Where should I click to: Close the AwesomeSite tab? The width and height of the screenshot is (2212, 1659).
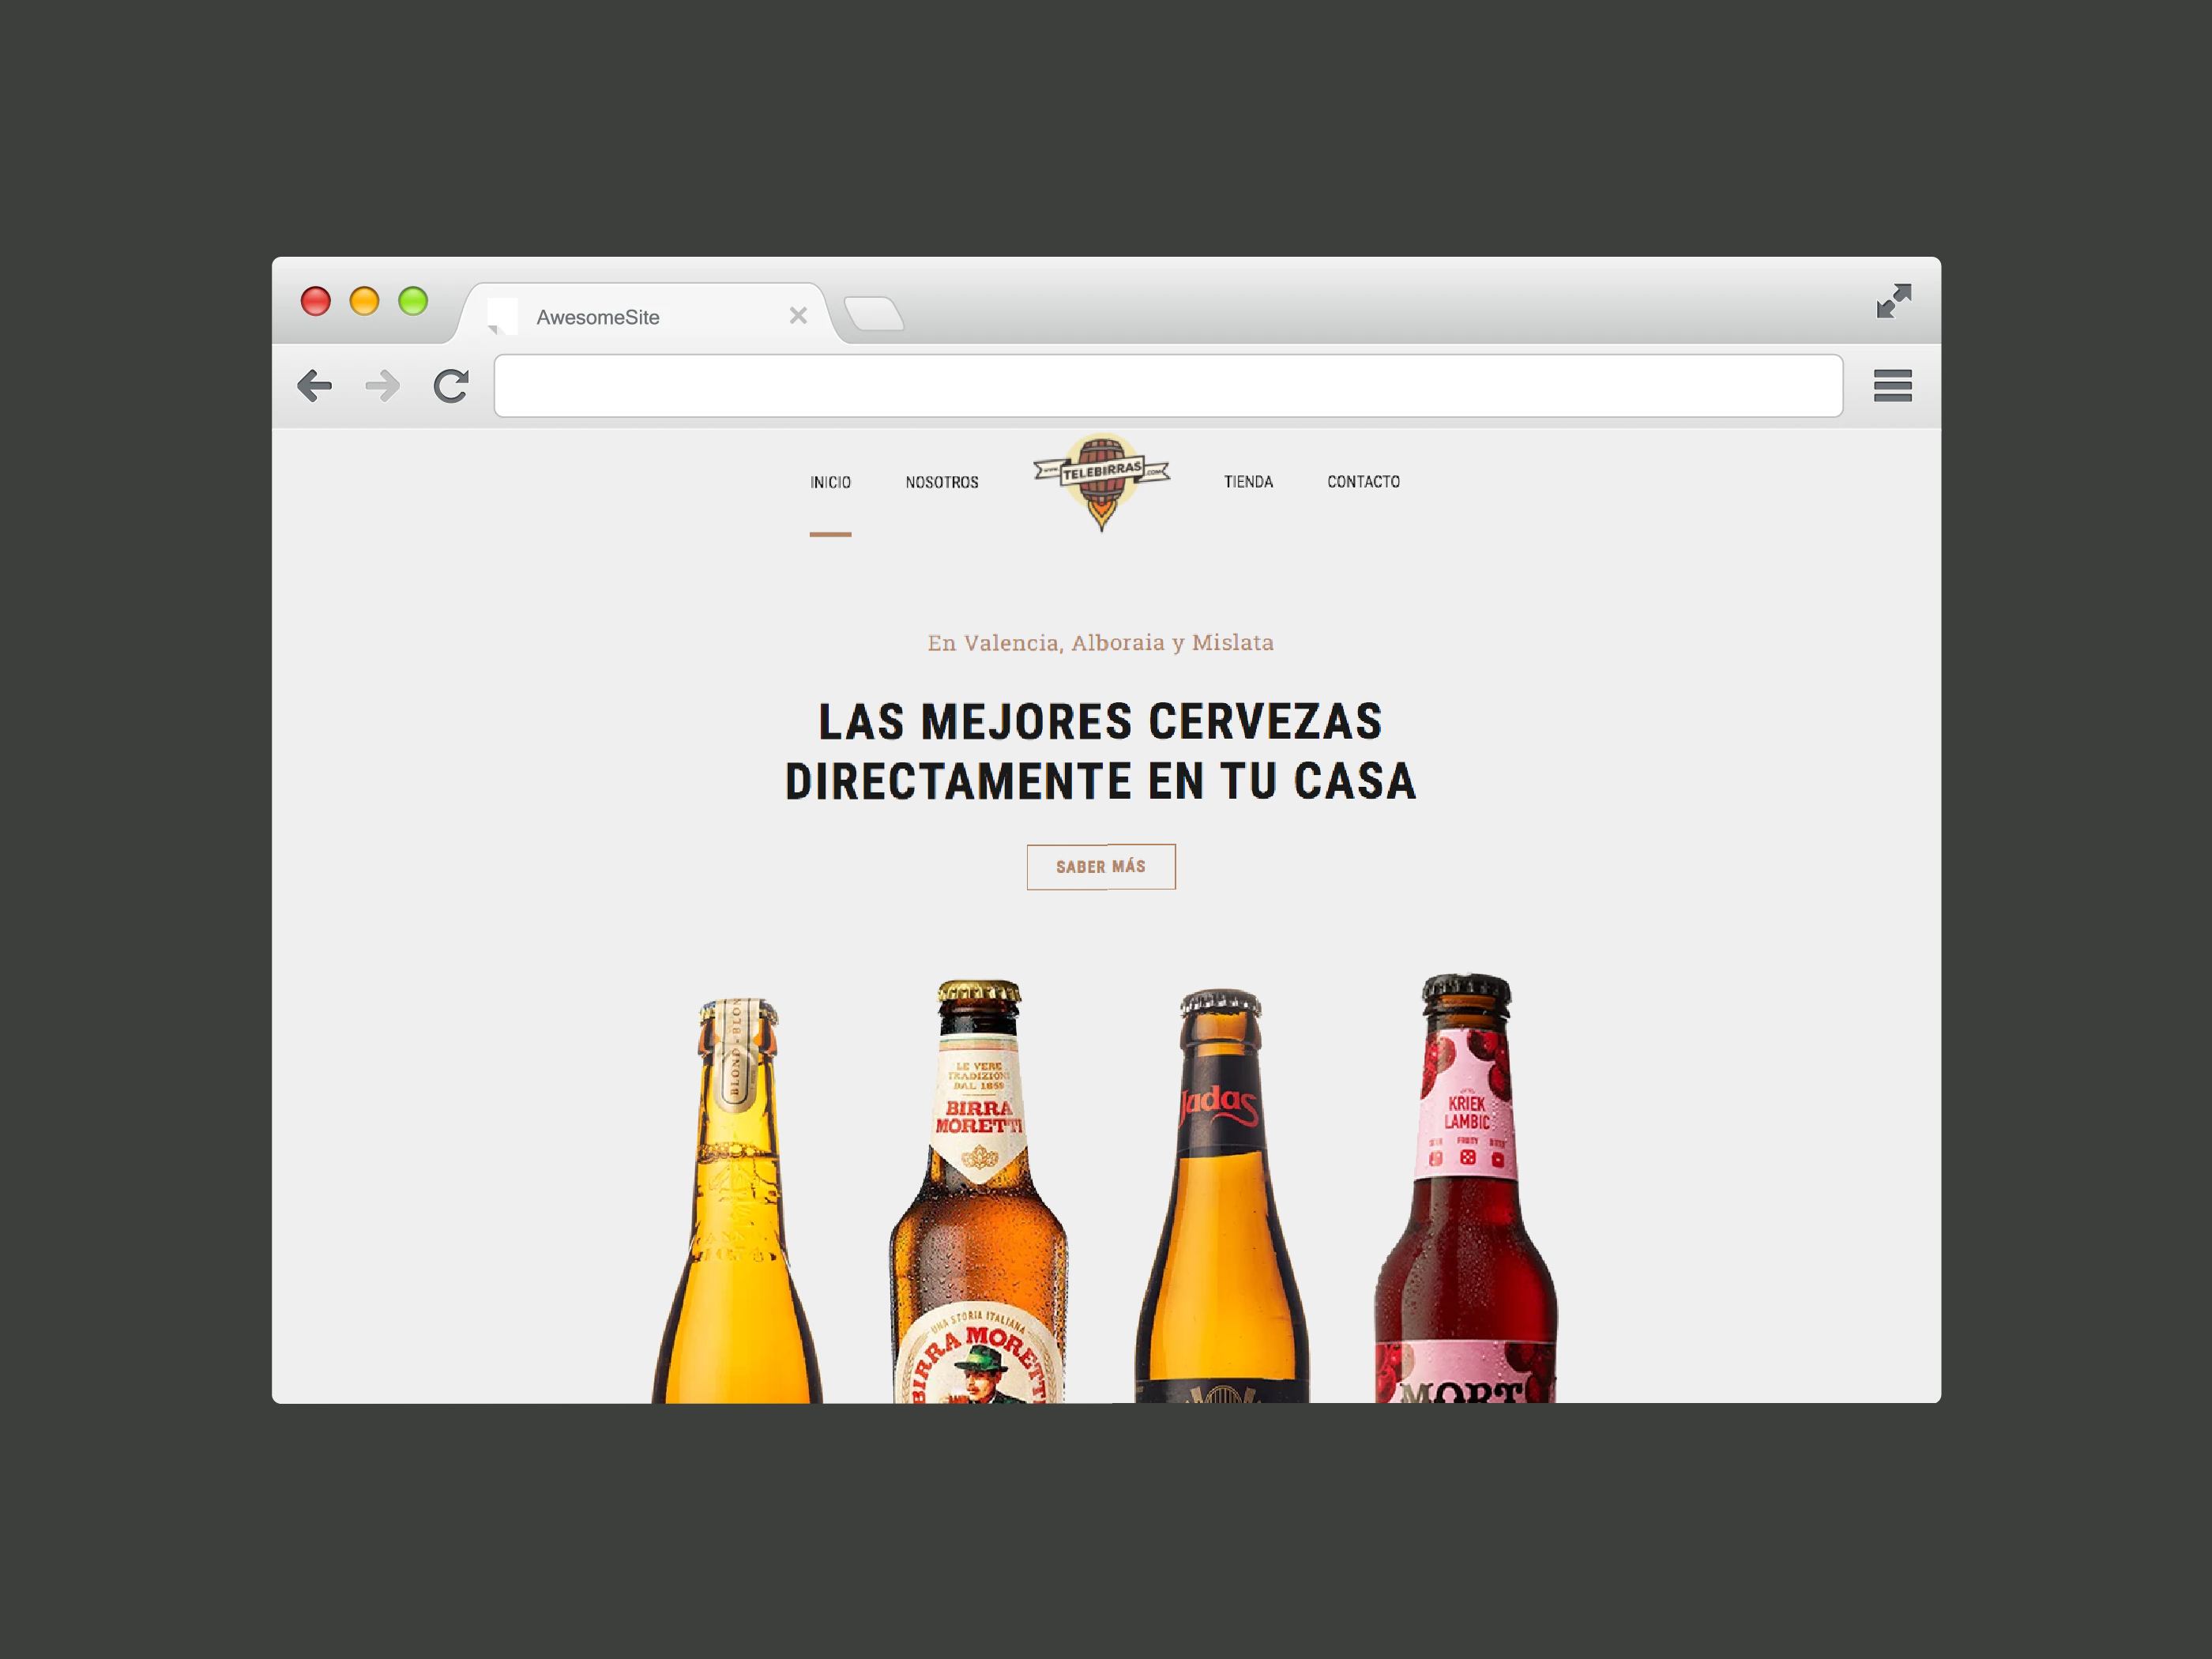798,316
